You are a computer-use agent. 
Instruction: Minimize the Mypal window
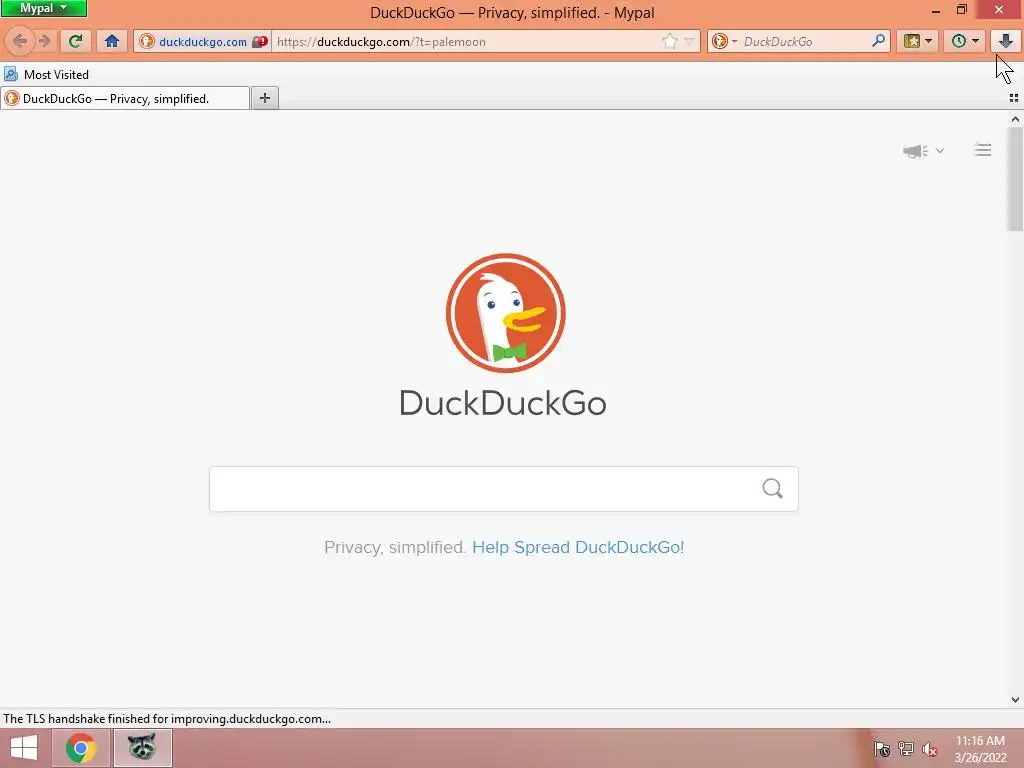(935, 10)
